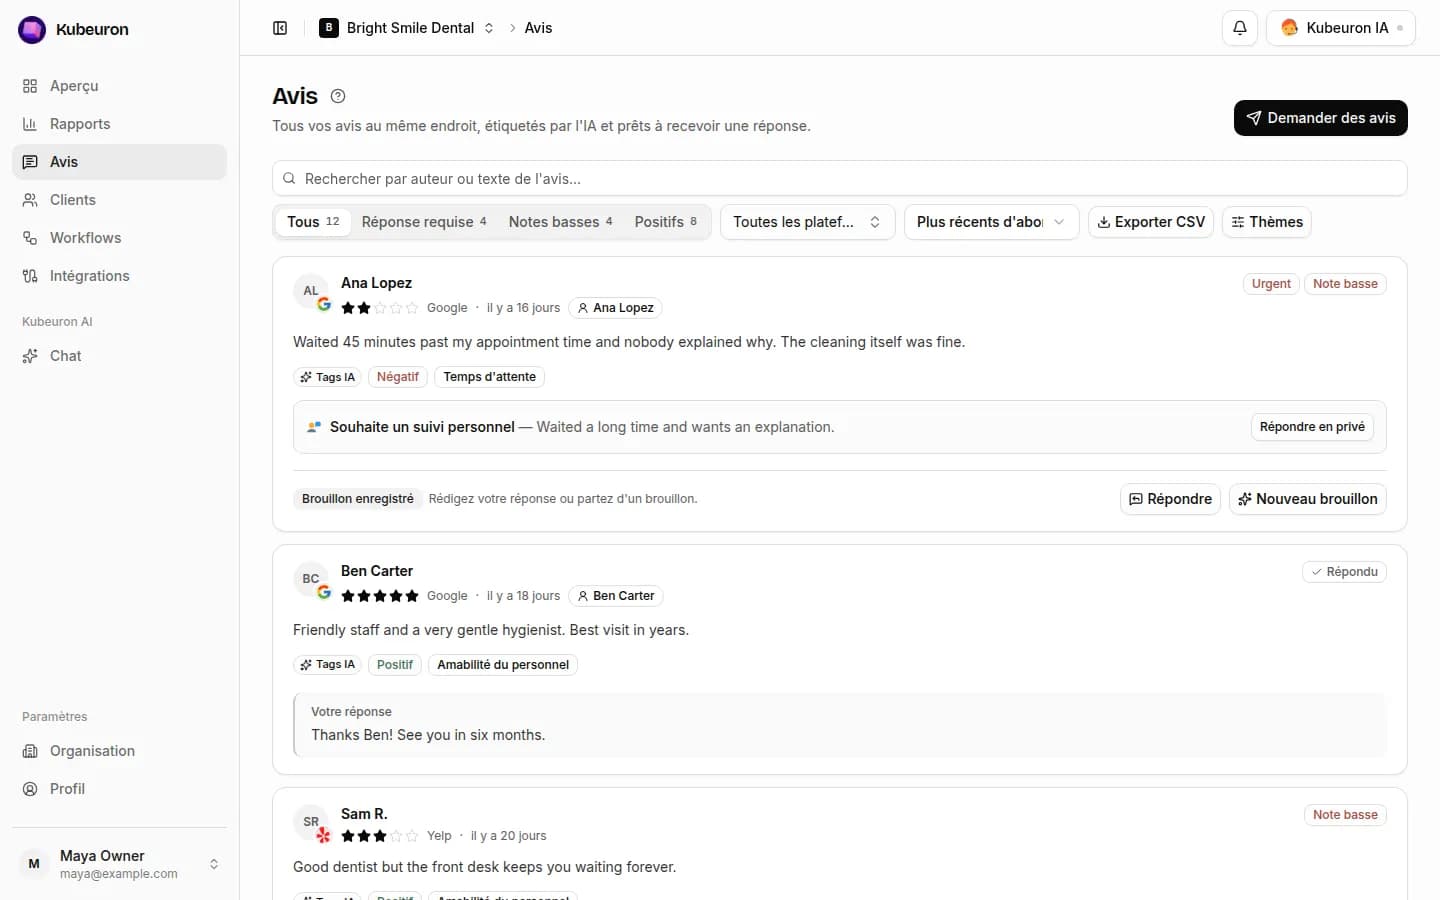Open Intégrations in the sidebar
This screenshot has height=900, width=1440.
(x=119, y=276)
